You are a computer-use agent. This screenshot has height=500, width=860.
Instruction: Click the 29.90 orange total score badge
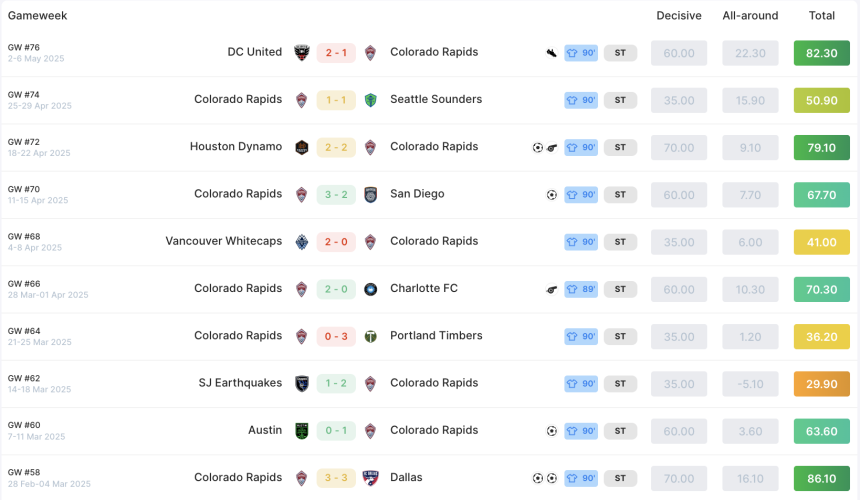pyautogui.click(x=822, y=384)
